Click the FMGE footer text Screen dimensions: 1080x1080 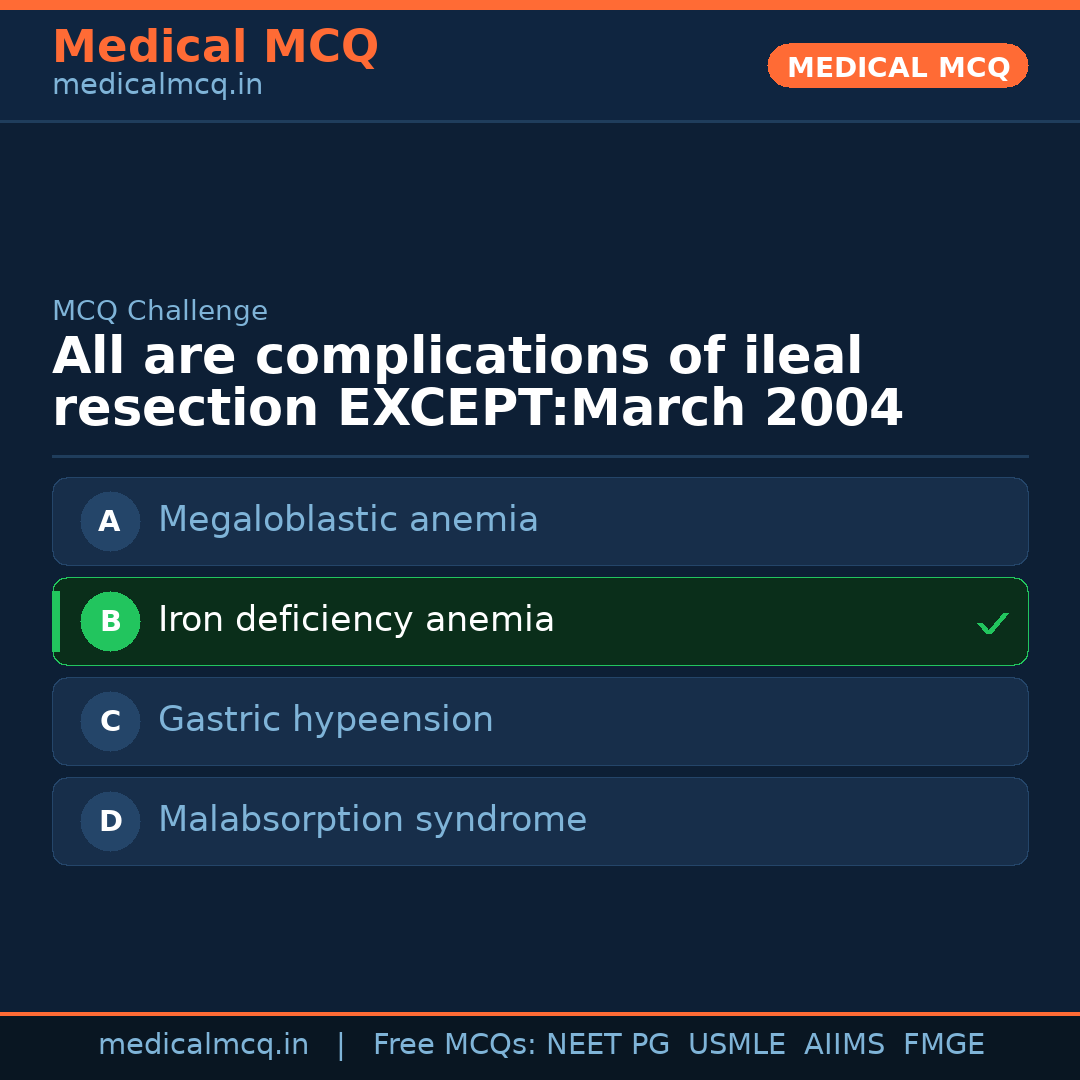(943, 1045)
